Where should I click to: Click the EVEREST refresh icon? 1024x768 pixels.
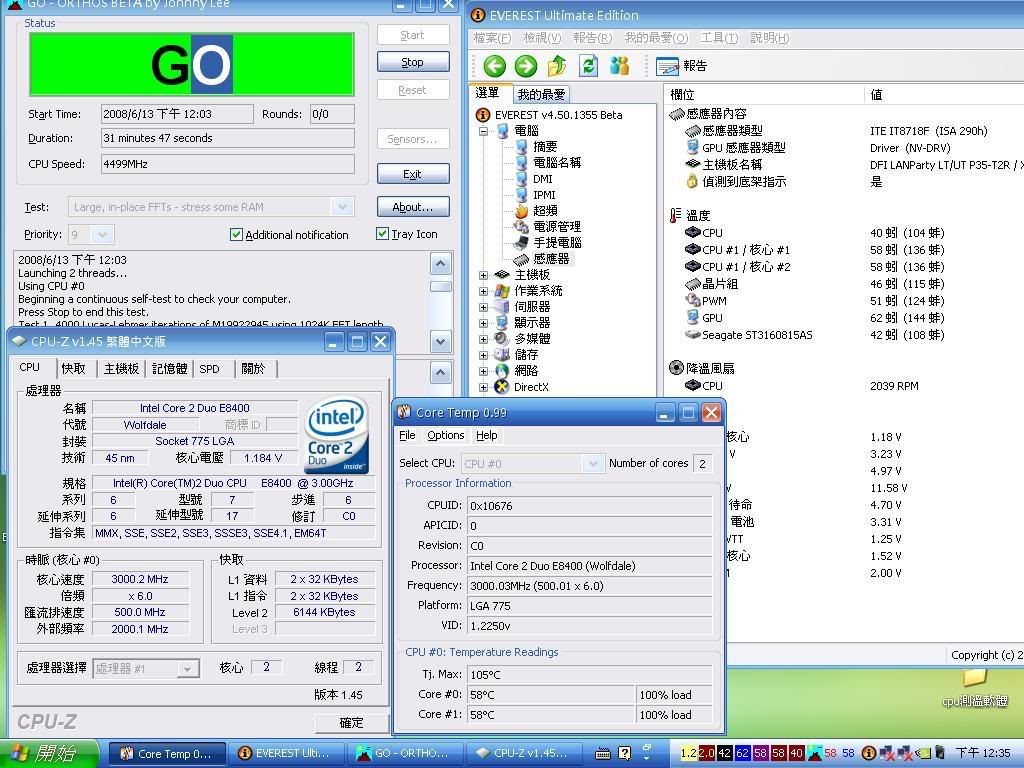[x=588, y=66]
